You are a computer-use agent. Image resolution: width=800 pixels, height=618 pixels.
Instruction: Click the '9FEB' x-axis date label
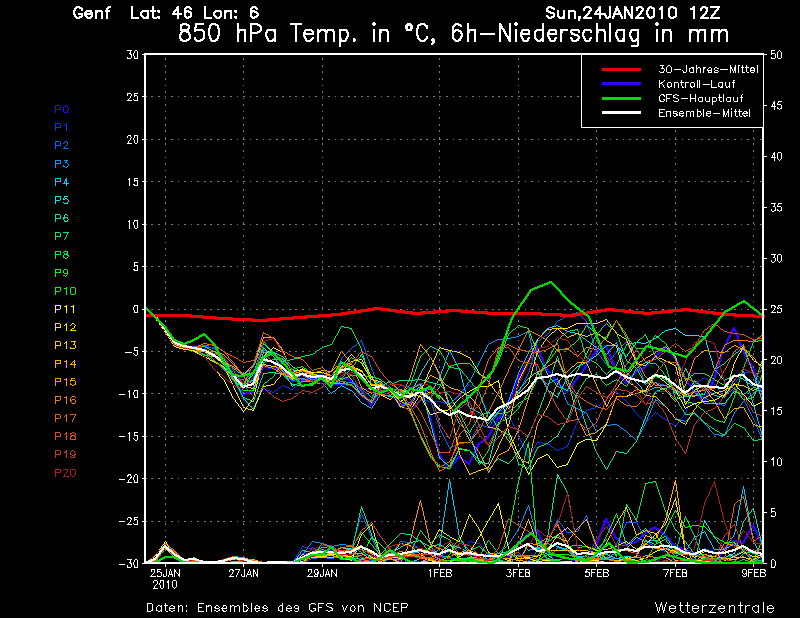[x=754, y=573]
